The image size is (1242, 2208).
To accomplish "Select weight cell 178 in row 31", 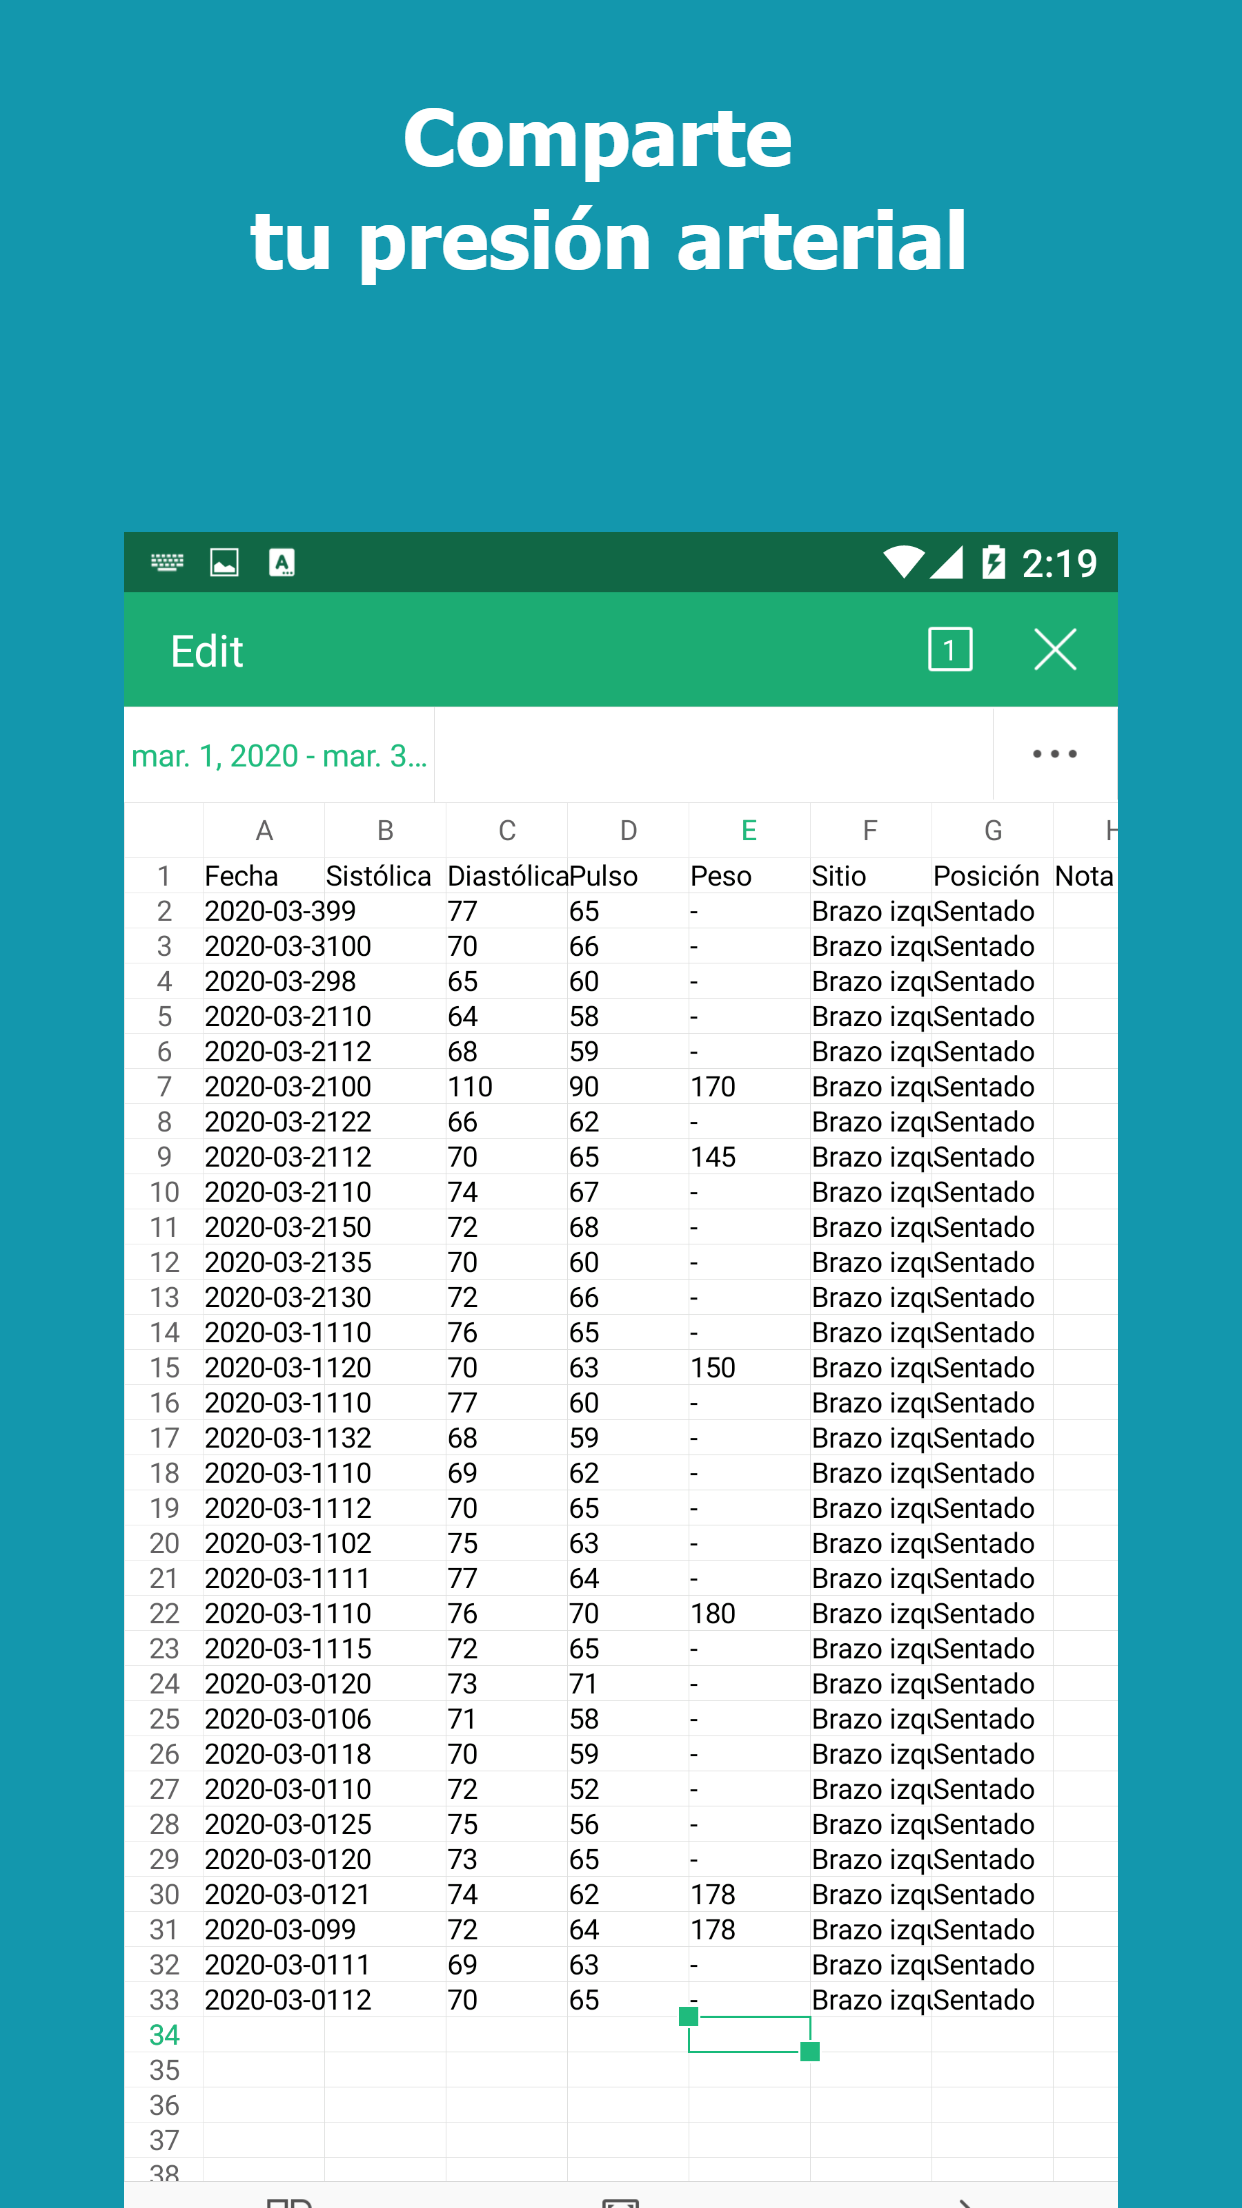I will coord(749,1930).
